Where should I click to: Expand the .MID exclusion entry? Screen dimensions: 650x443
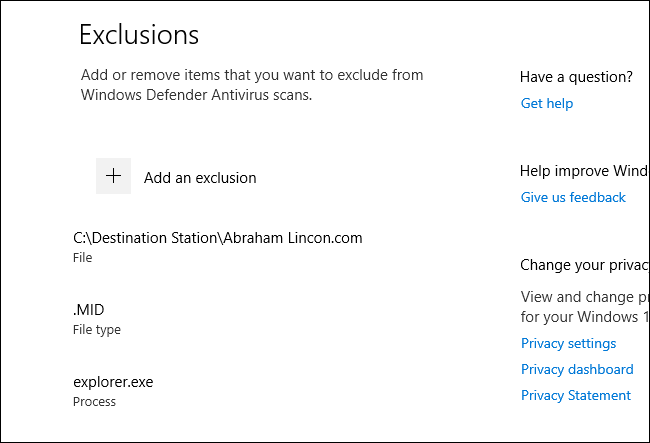(90, 310)
